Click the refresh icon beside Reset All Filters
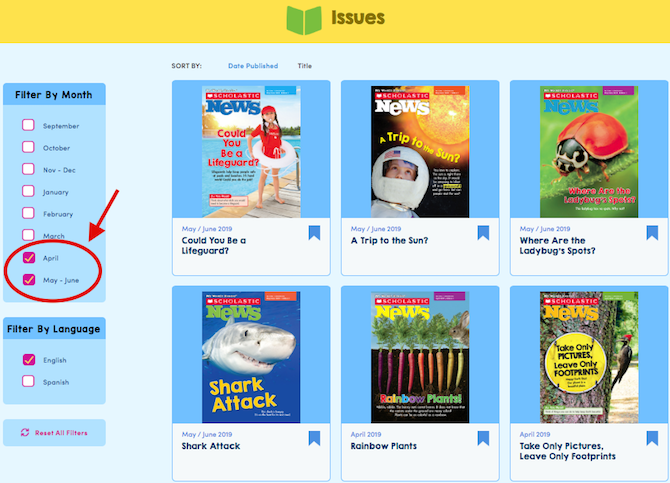This screenshot has height=483, width=670. [25, 433]
